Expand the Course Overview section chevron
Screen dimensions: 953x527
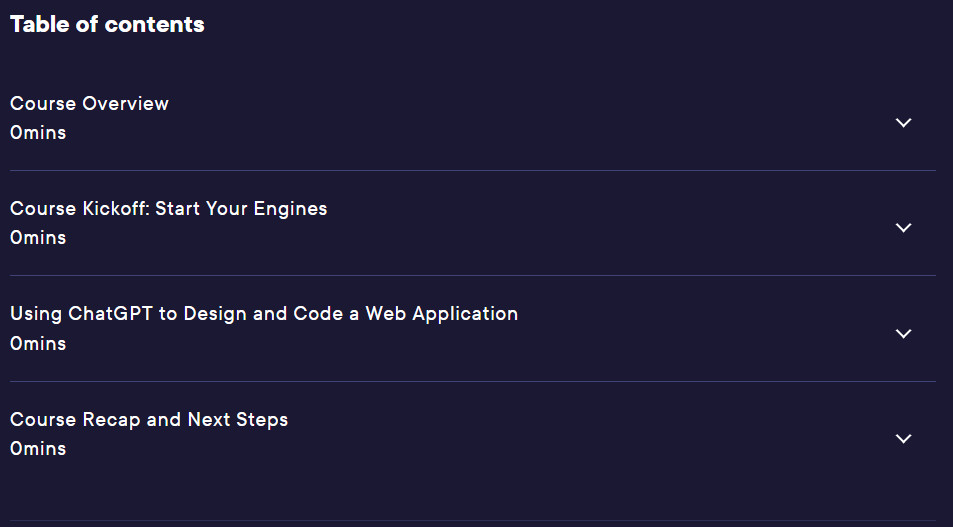pos(903,122)
